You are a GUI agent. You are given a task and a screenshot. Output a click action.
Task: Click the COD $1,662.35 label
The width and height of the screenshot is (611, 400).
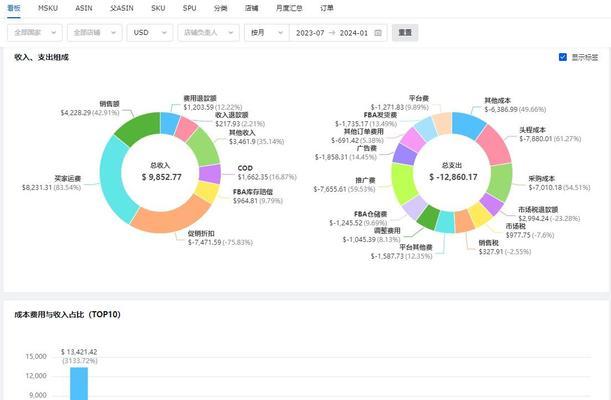(267, 173)
